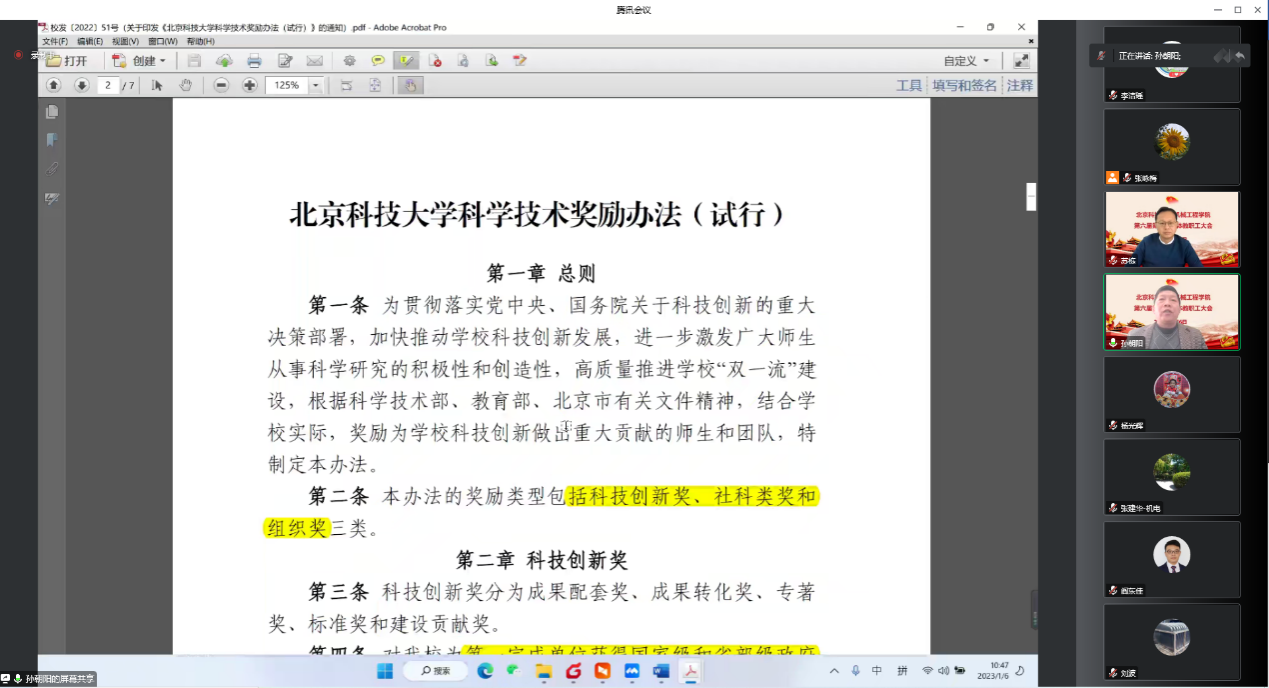This screenshot has width=1269, height=688.
Task: Add a sticky note comment
Action: click(x=378, y=61)
